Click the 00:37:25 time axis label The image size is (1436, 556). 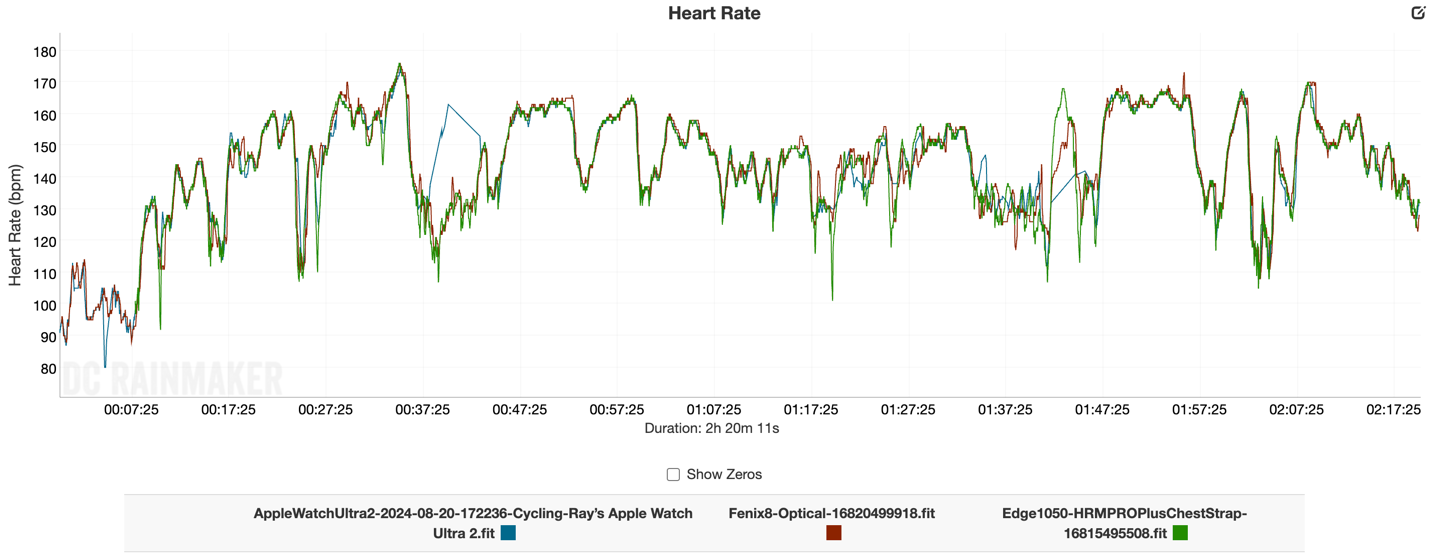(422, 410)
